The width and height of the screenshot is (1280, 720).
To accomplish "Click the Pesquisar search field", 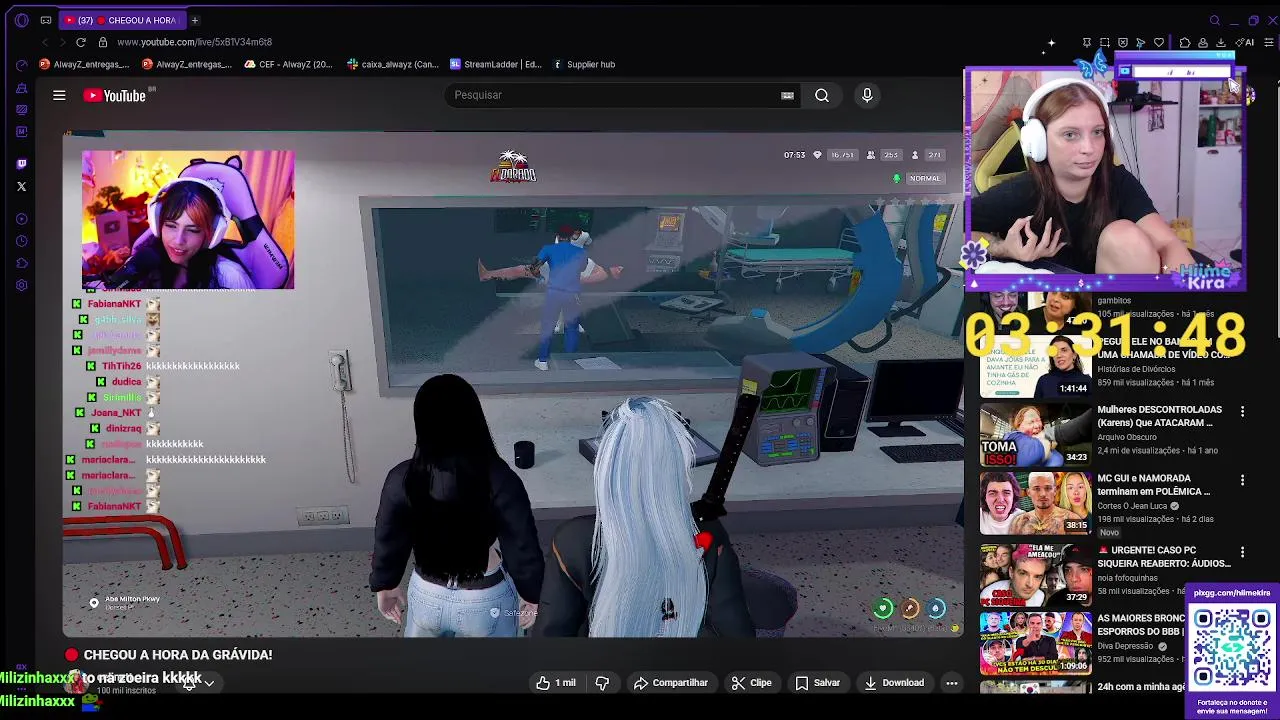I will point(610,95).
